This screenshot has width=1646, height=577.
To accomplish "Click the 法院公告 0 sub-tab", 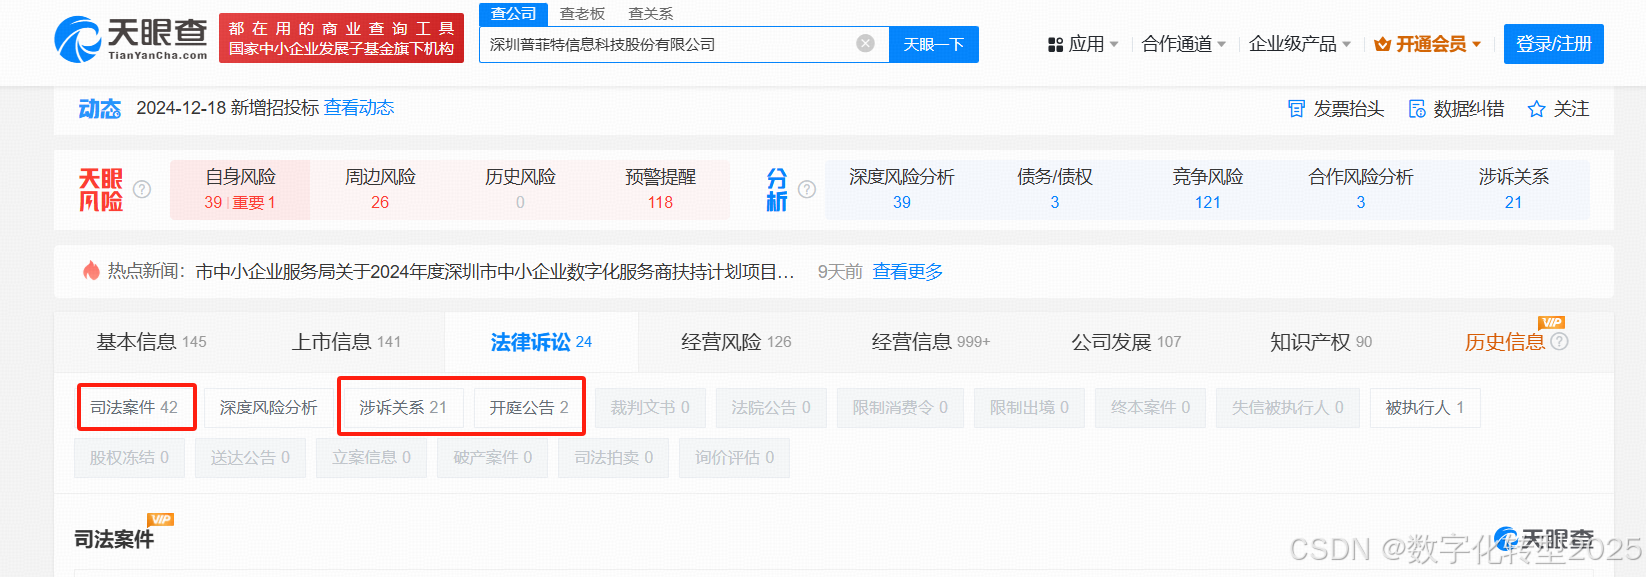I will click(771, 407).
